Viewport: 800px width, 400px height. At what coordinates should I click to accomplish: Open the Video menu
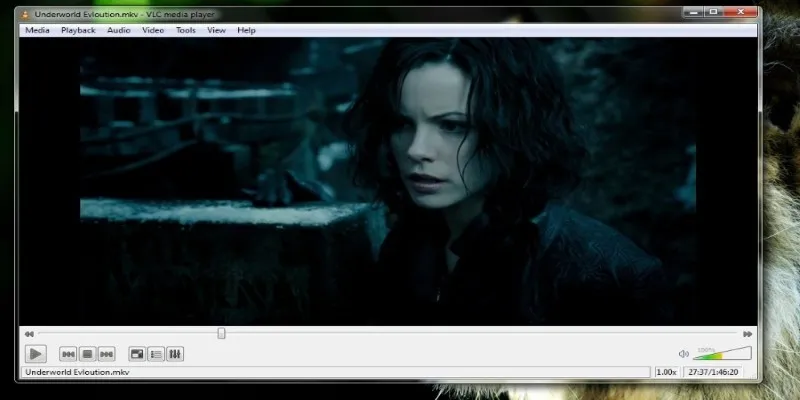coord(153,30)
